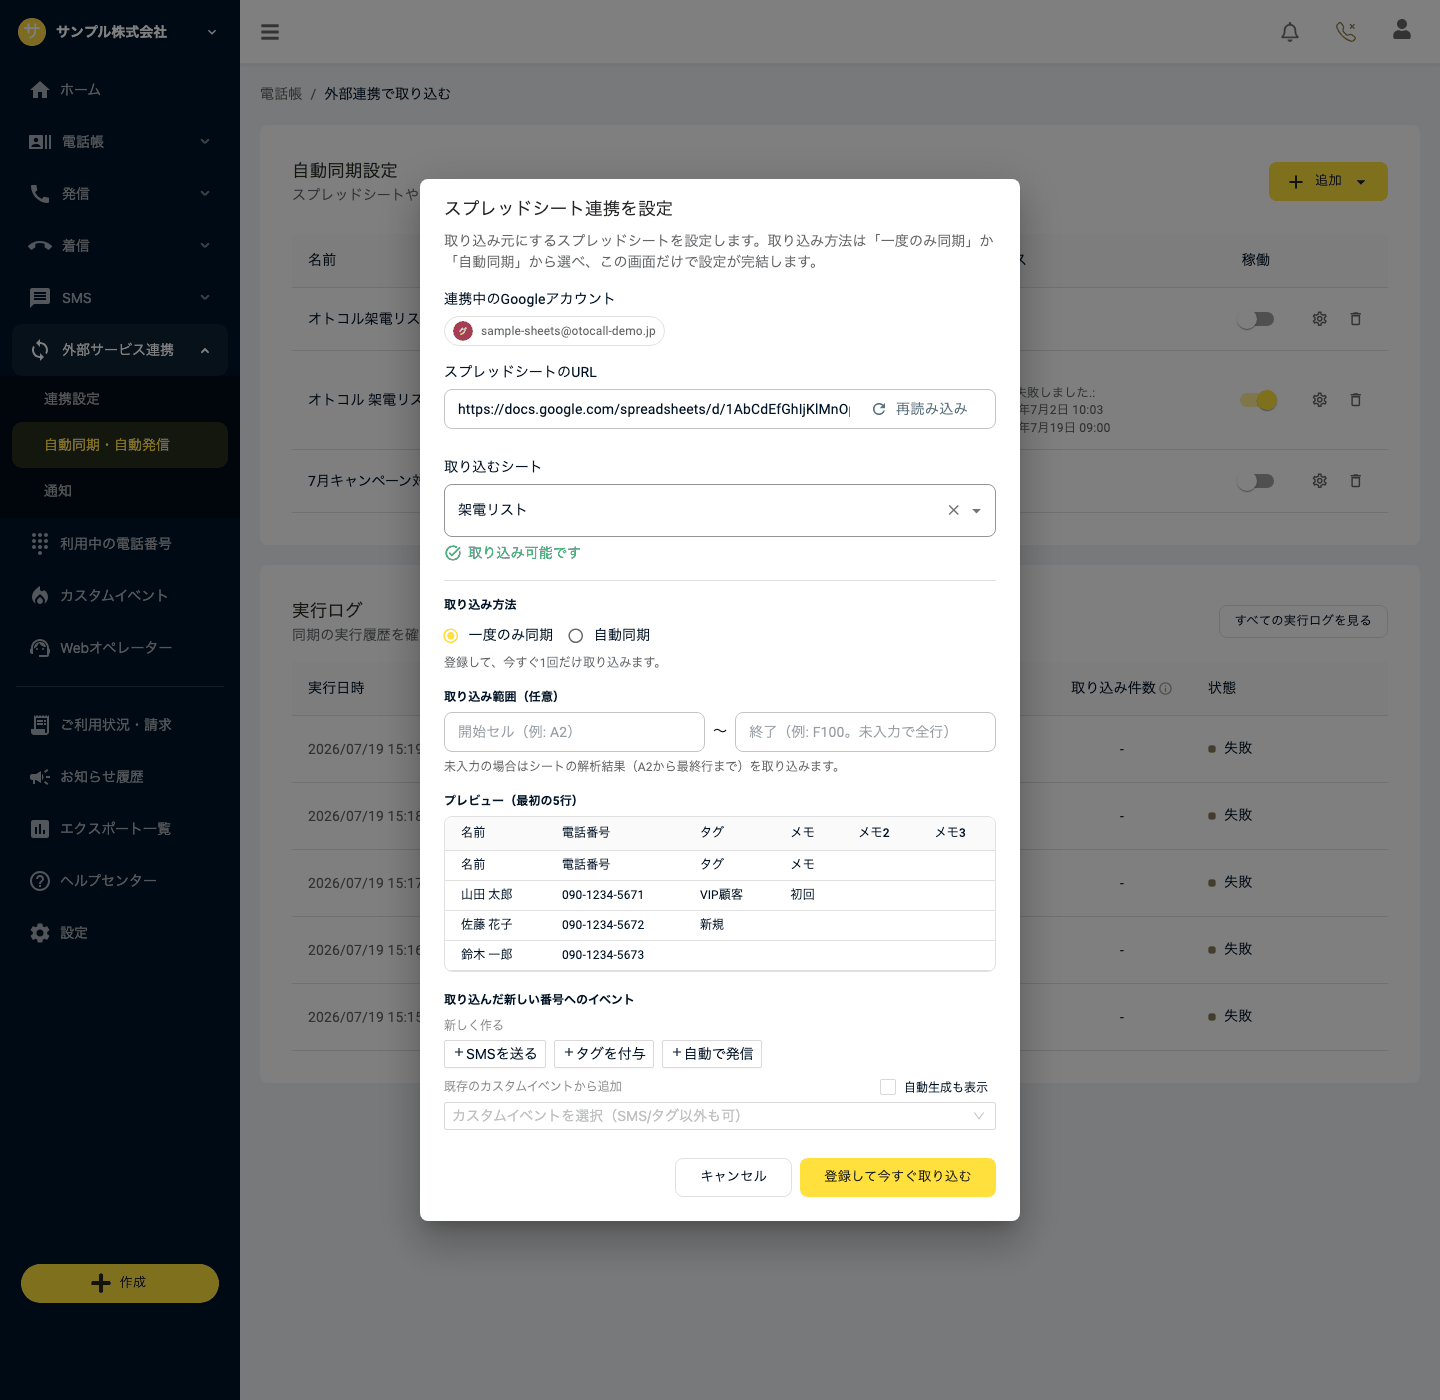
Task: Open gear settings for オトコル架電リスト row
Action: click(x=1320, y=319)
